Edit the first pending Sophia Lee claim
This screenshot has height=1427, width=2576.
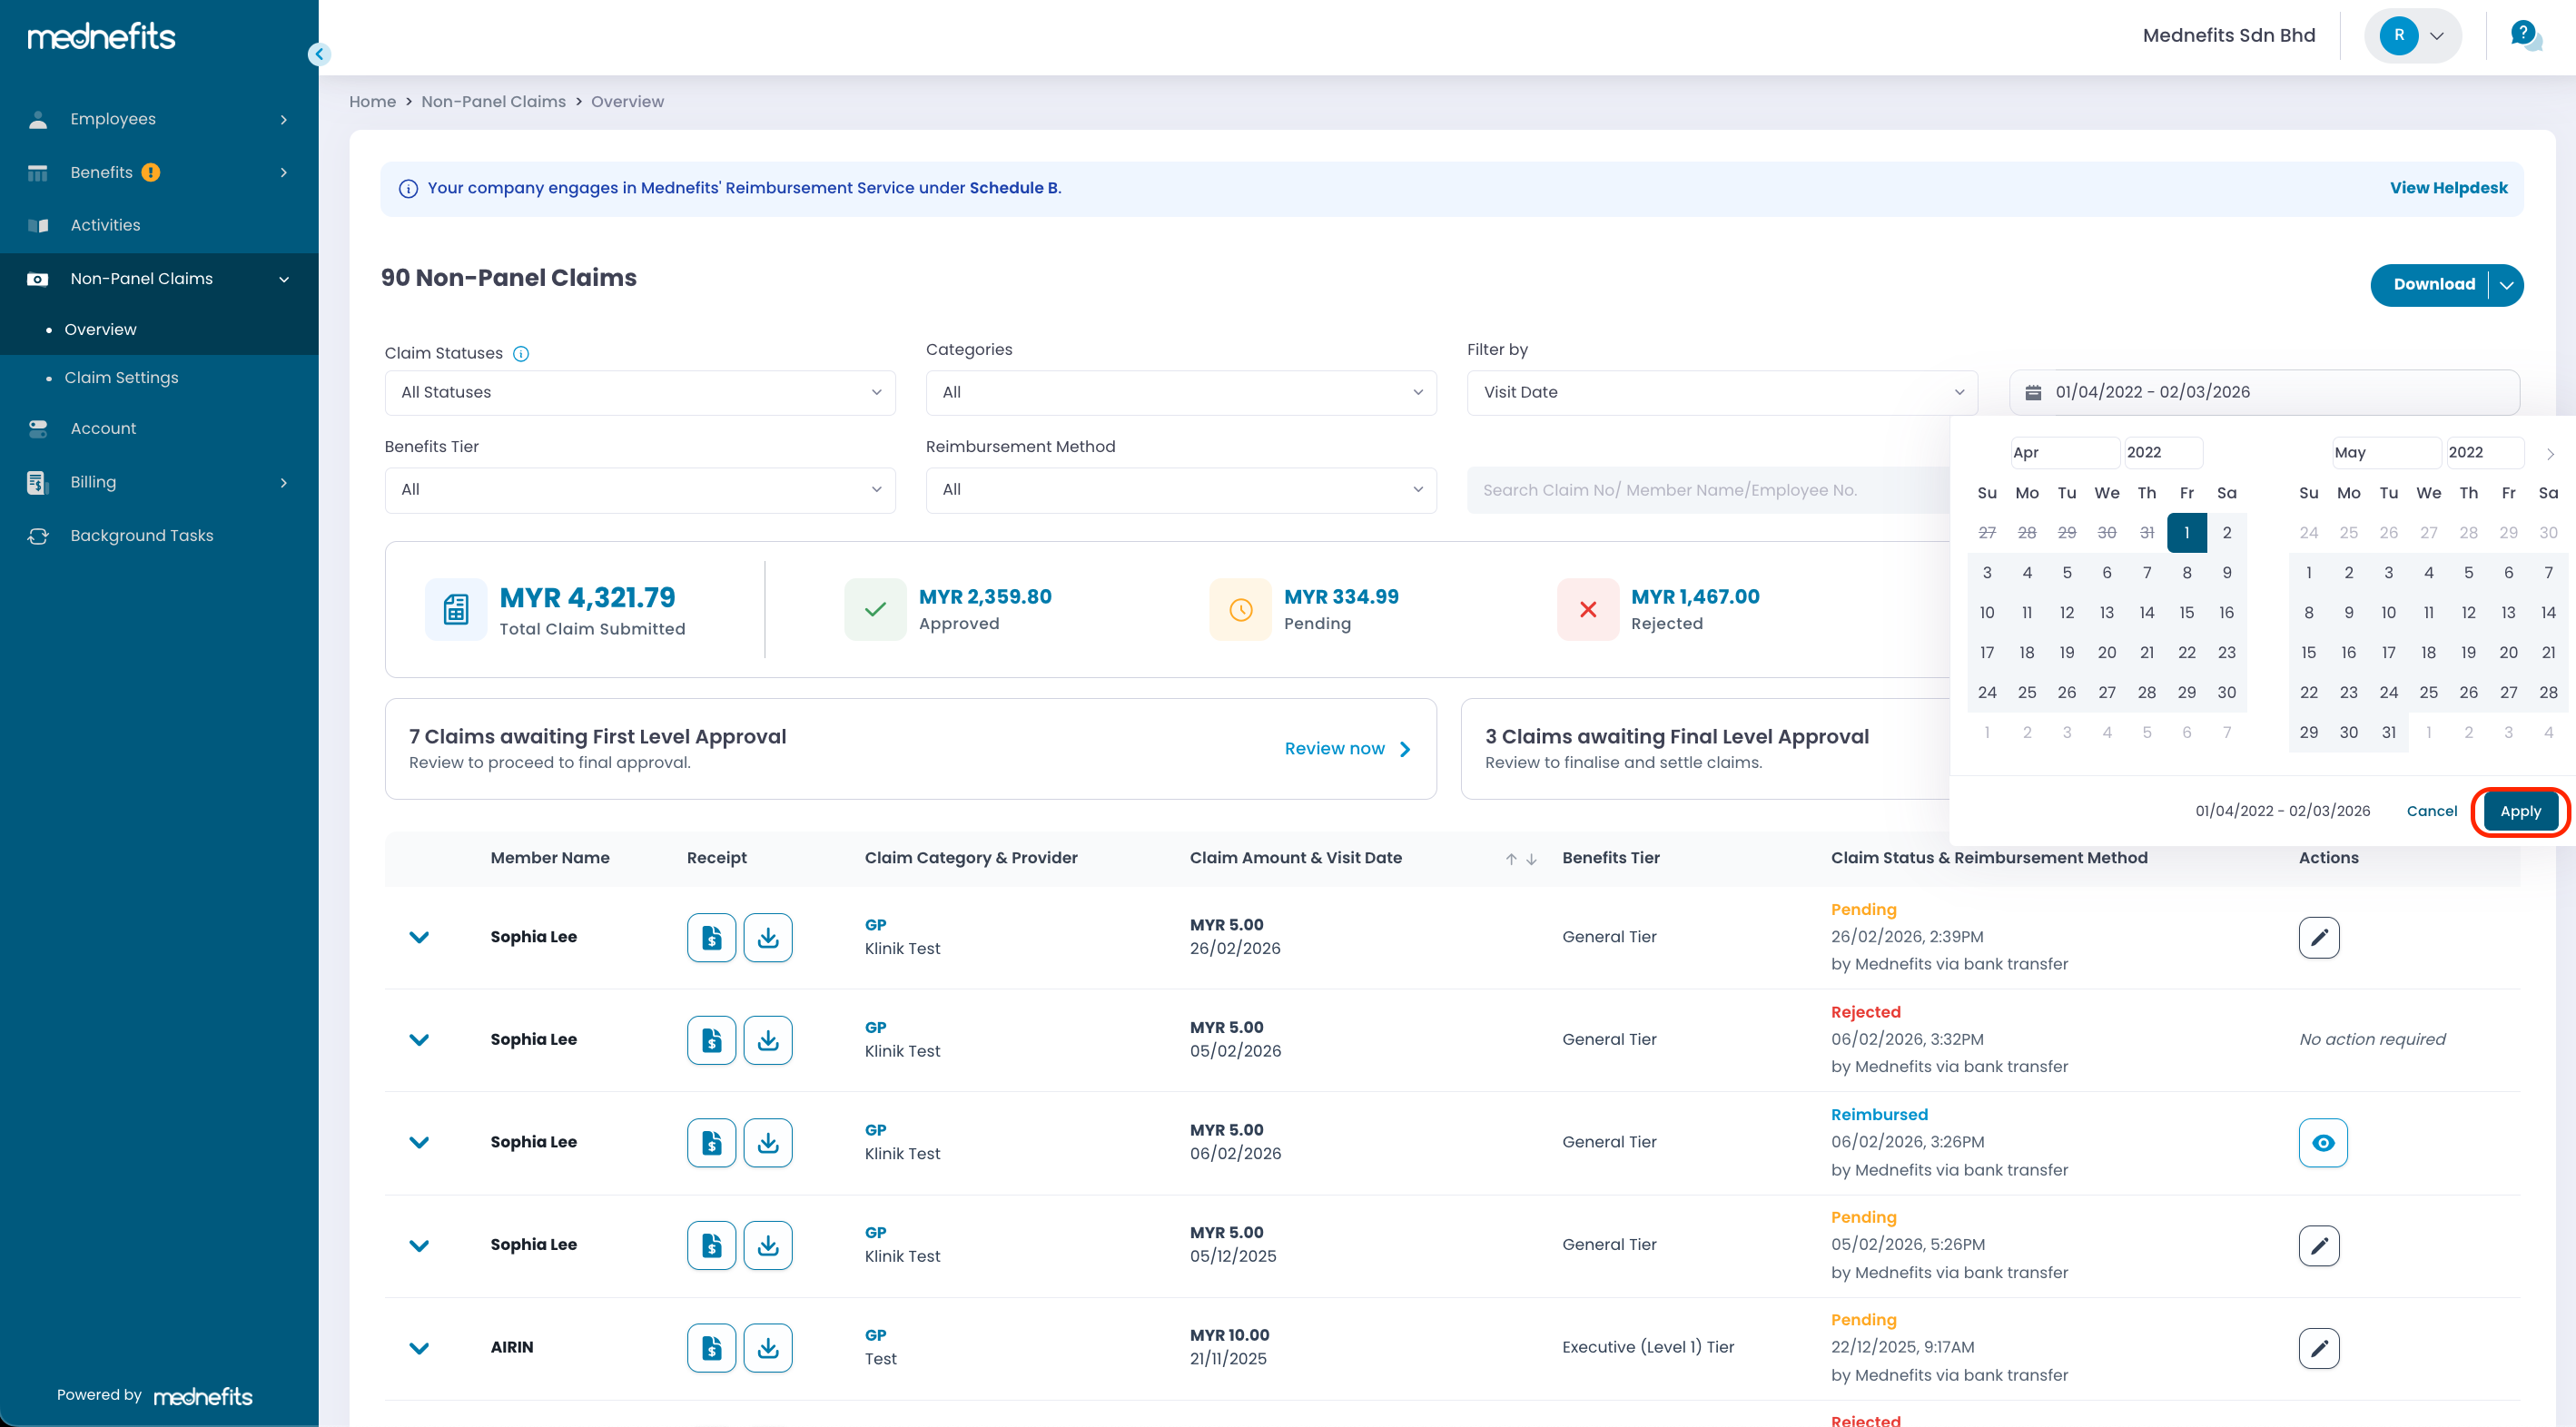2318,937
